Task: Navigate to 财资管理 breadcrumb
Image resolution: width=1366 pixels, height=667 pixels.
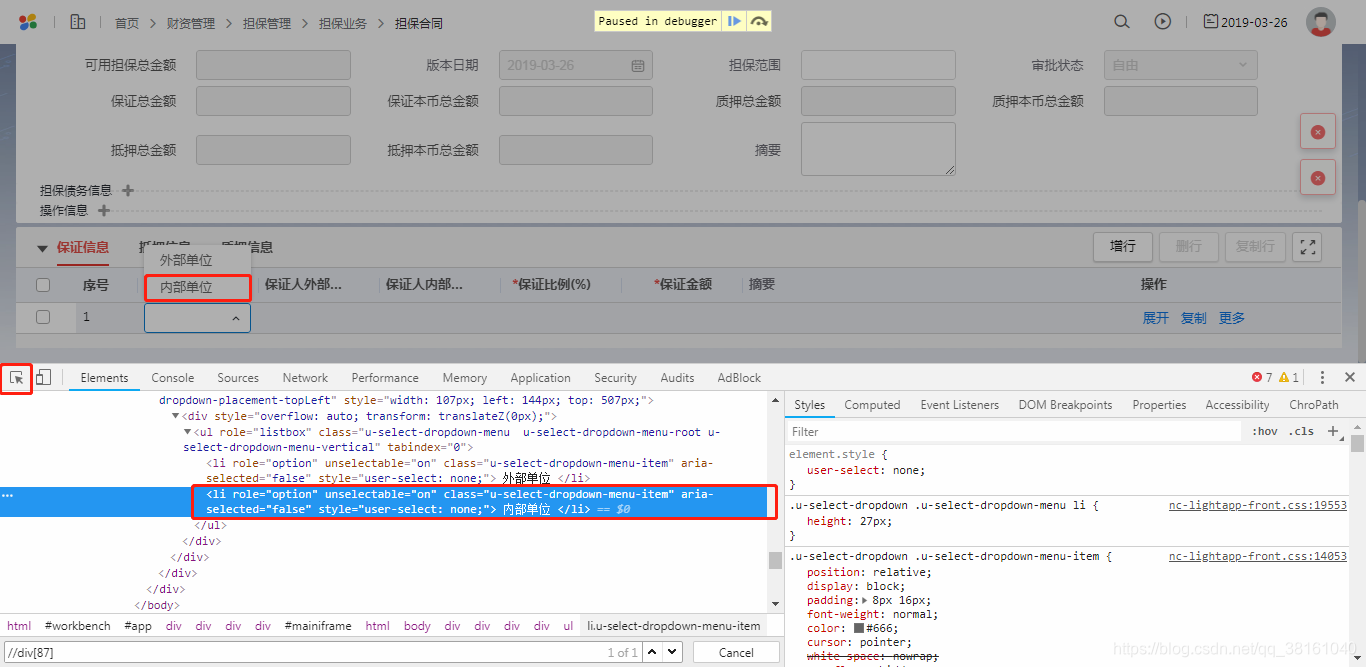Action: pyautogui.click(x=190, y=23)
